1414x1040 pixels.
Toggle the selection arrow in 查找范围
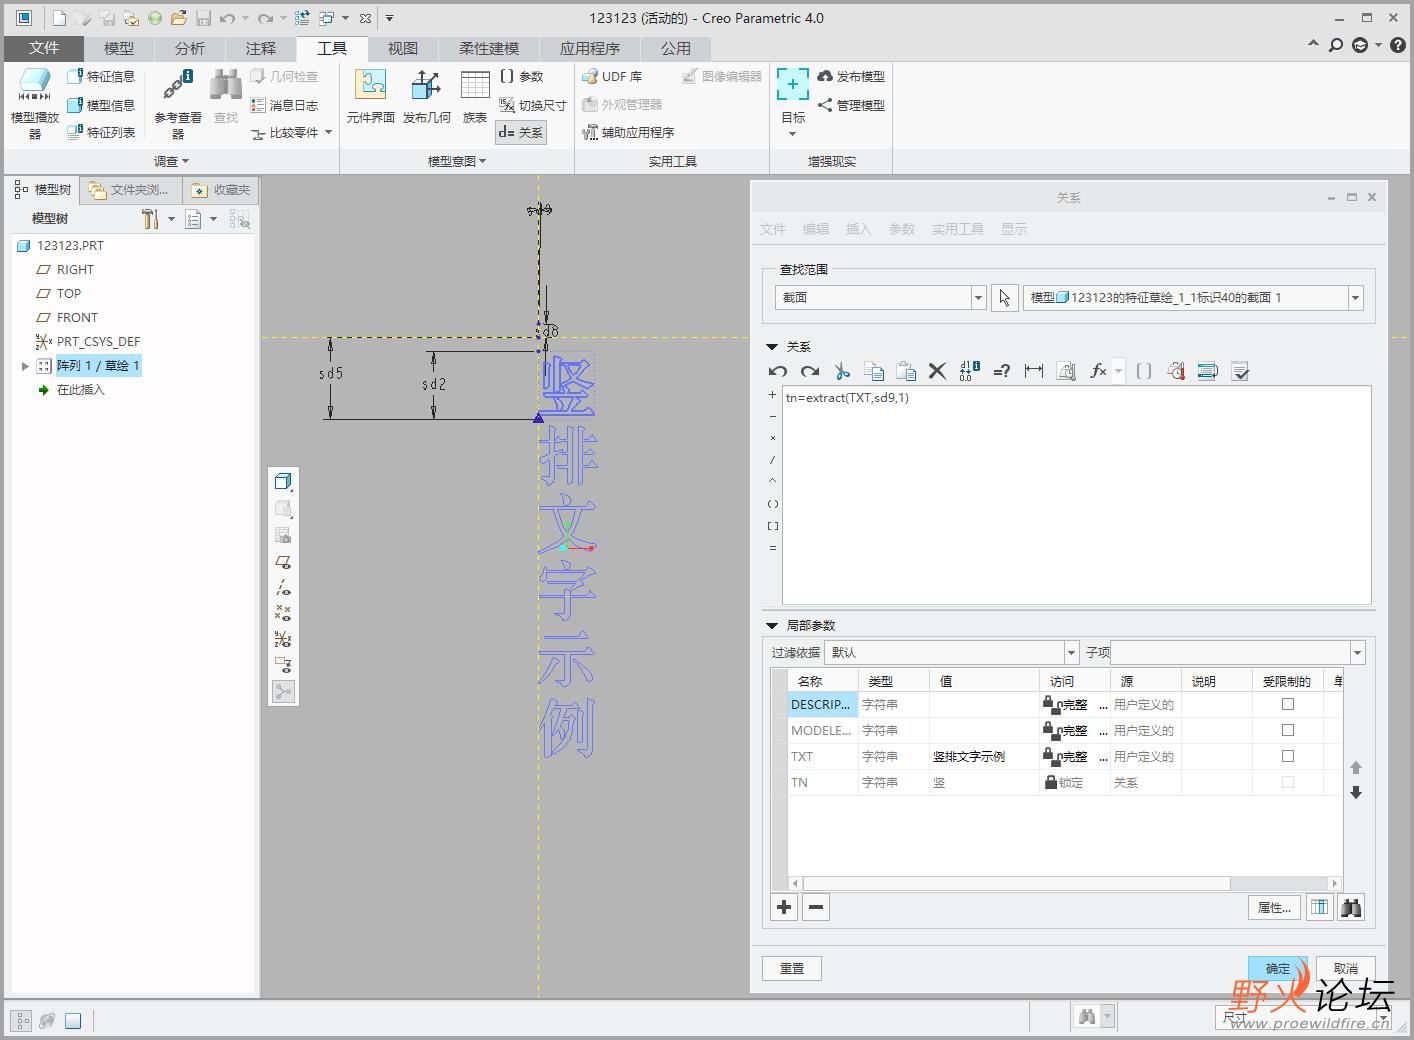(x=1005, y=298)
